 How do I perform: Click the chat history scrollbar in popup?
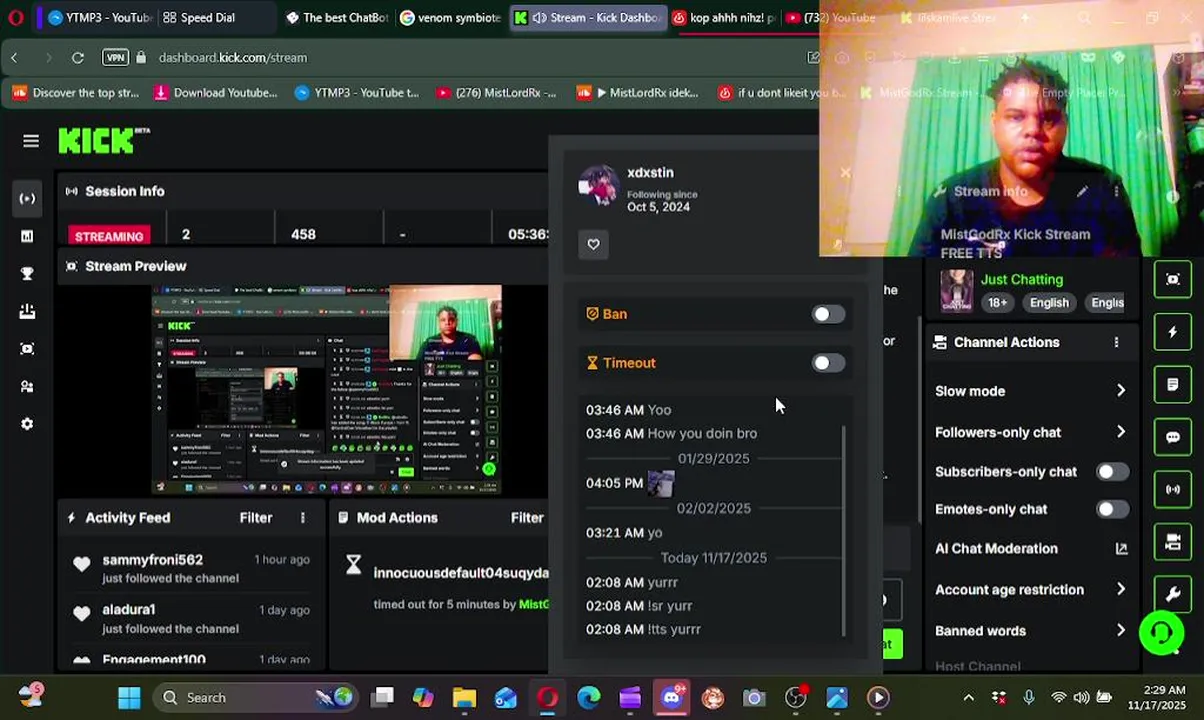pos(845,531)
